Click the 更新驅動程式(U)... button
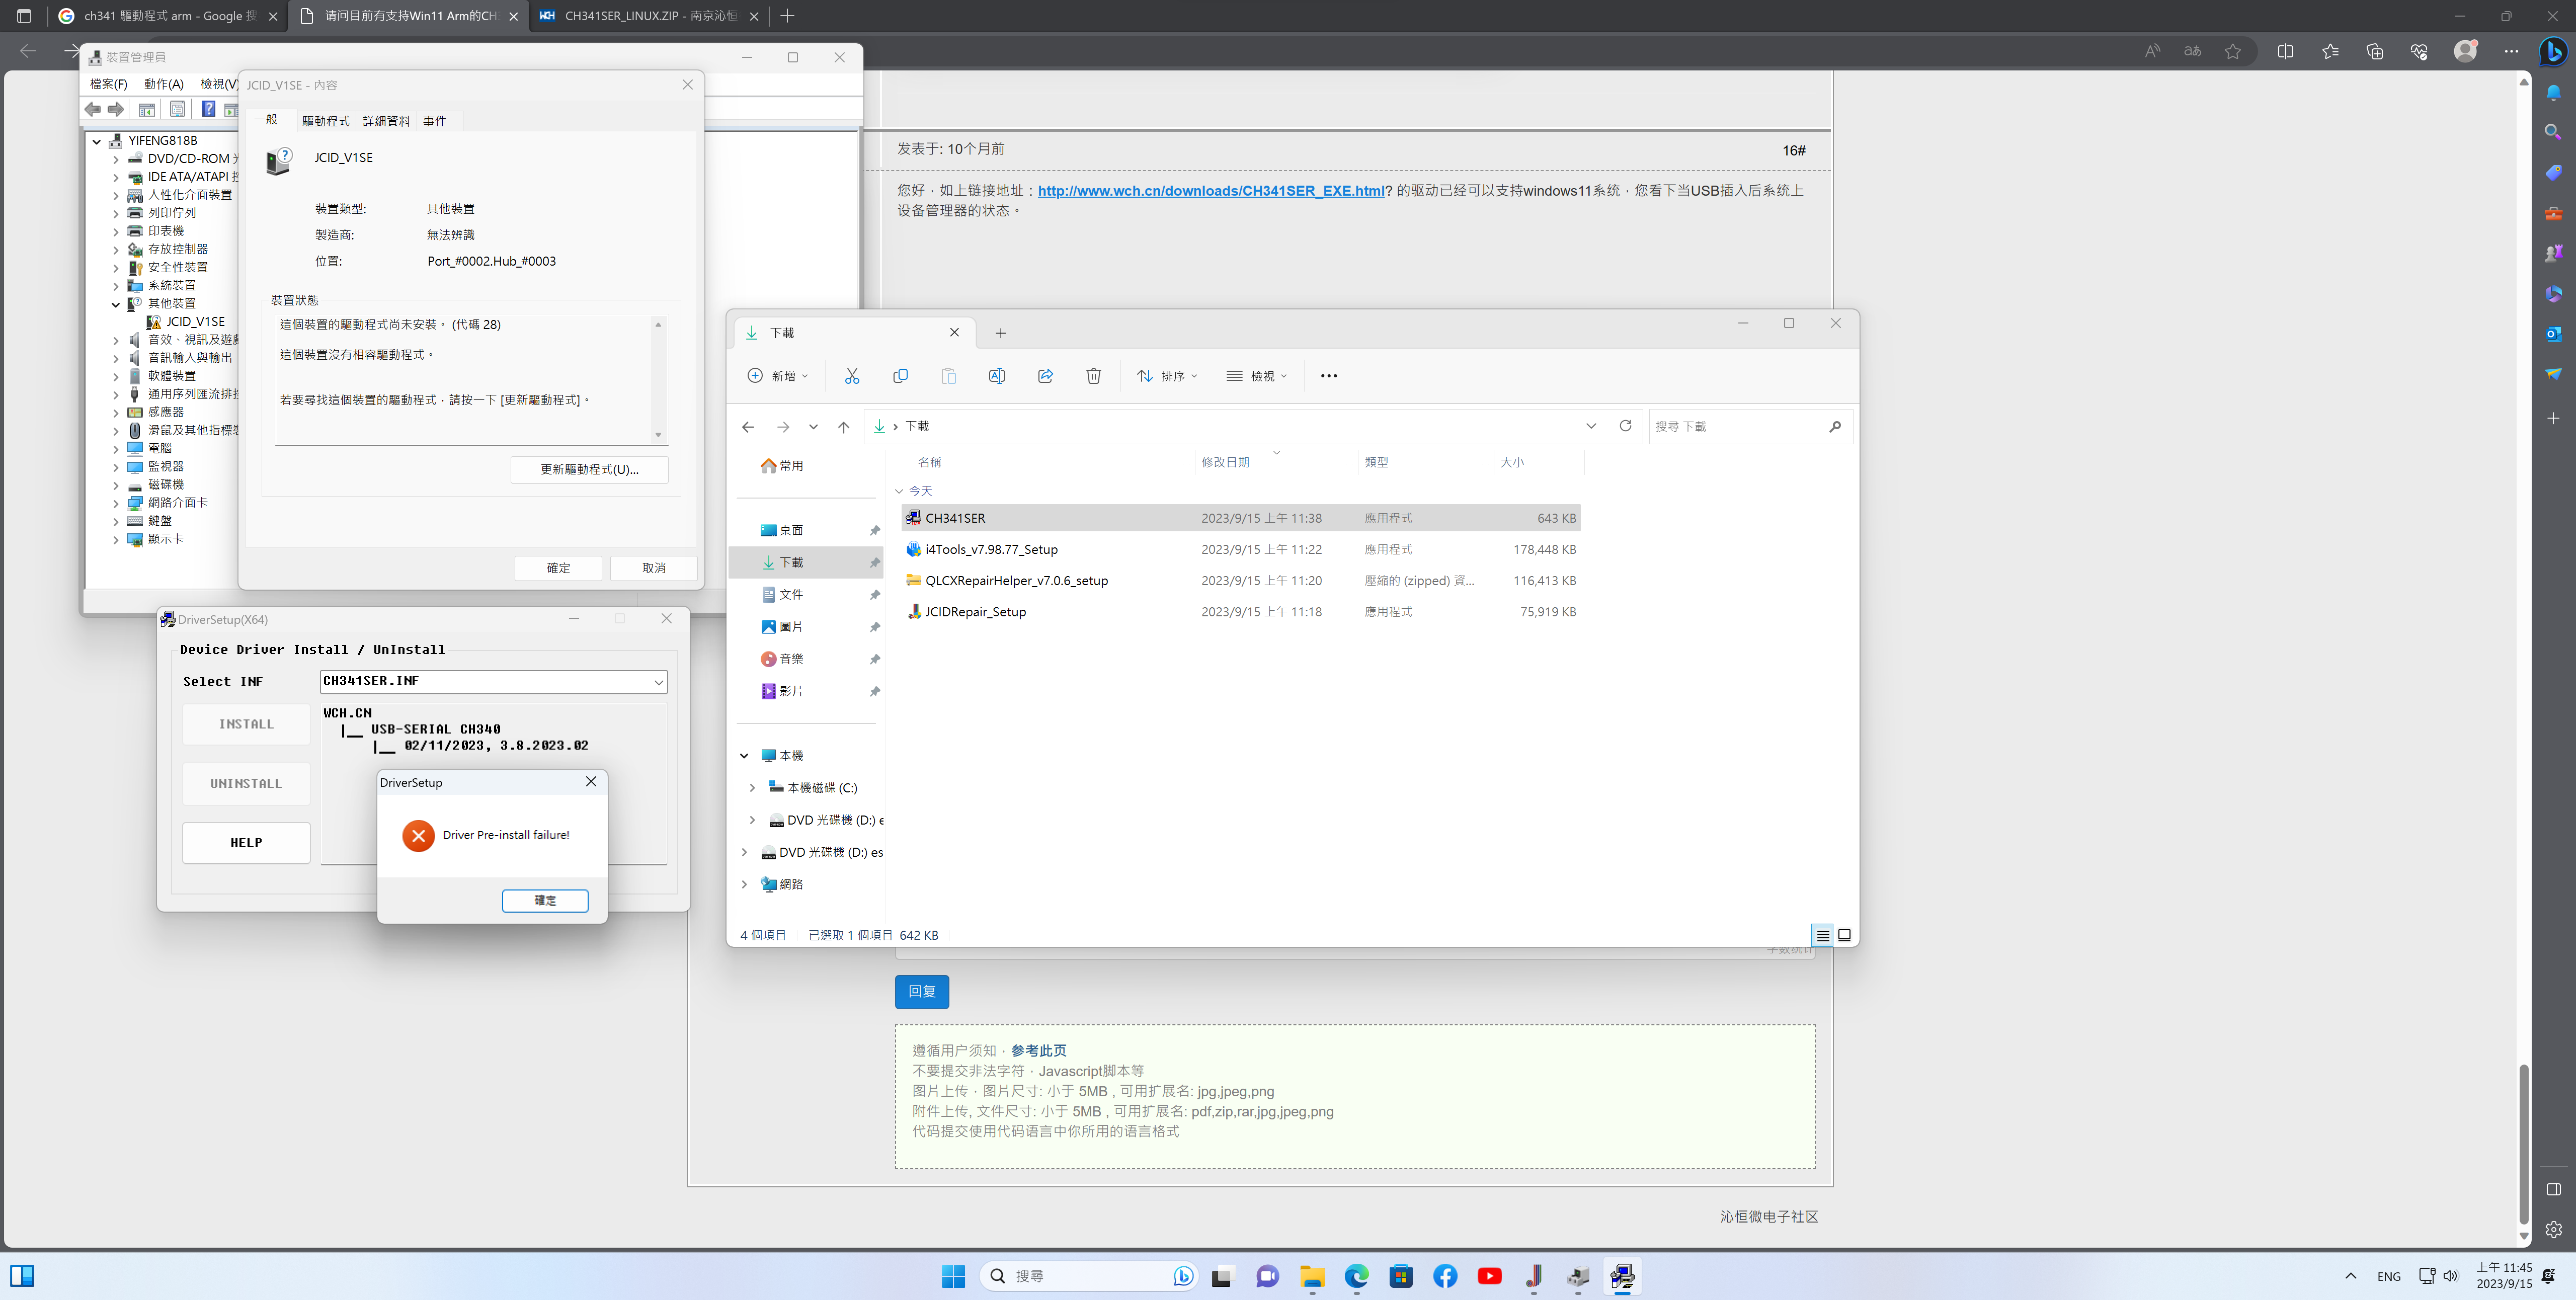Screen dimensions: 2576x1300 pos(589,469)
